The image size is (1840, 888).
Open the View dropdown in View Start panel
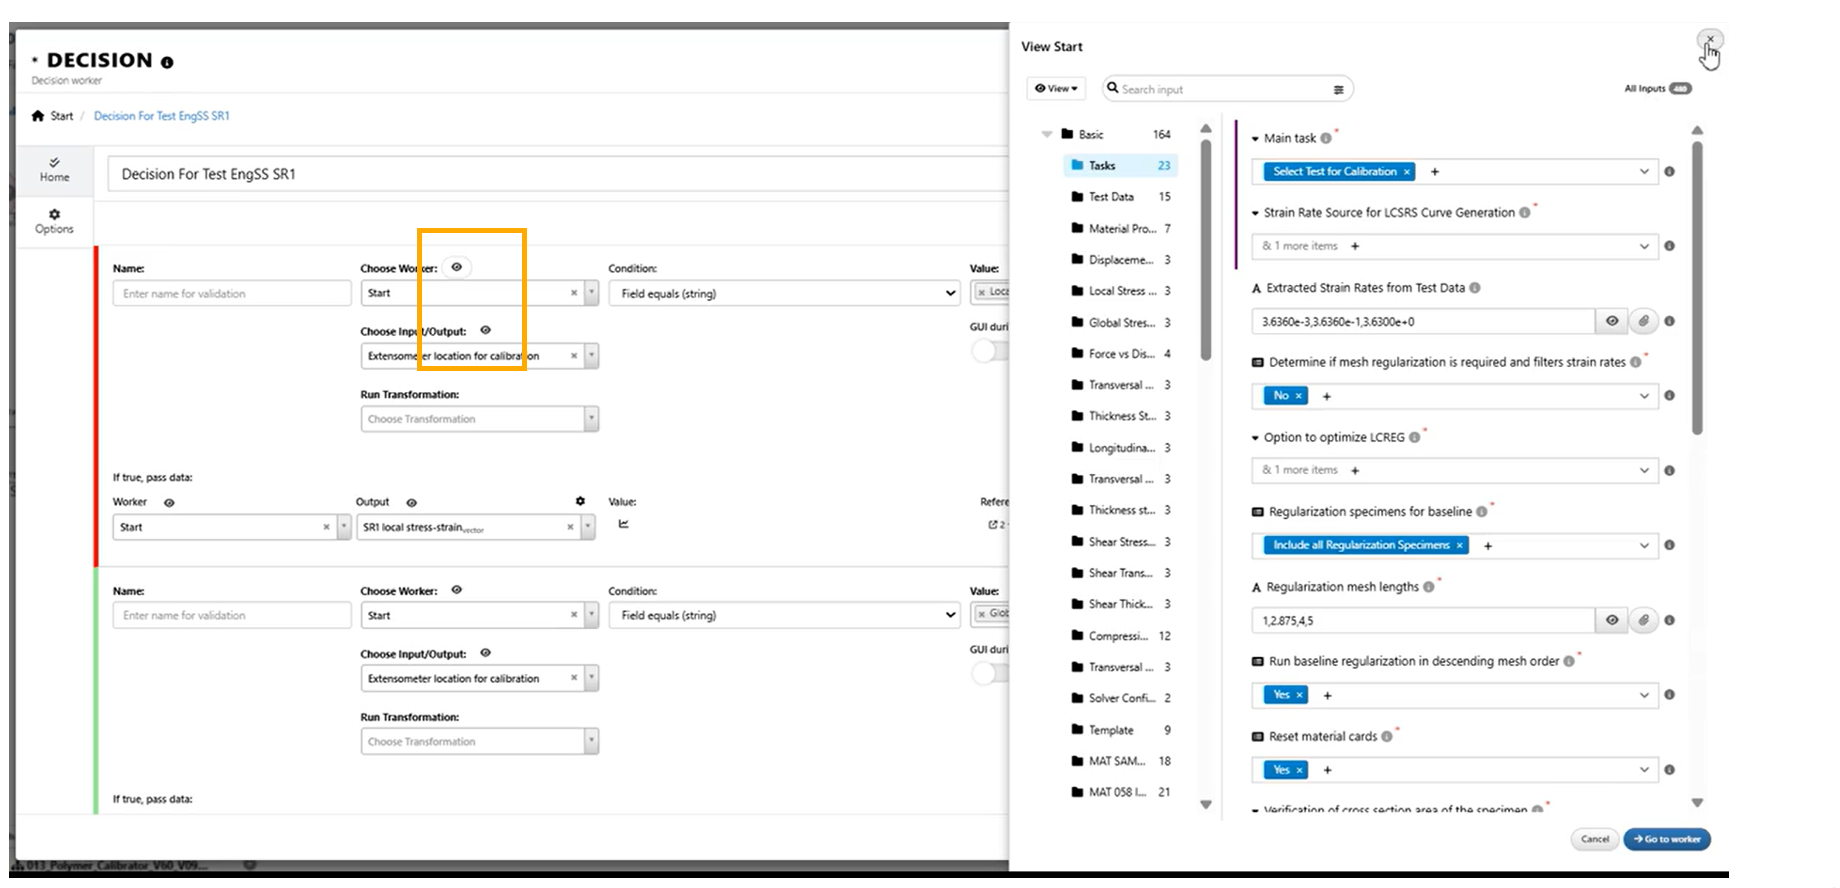(1056, 89)
